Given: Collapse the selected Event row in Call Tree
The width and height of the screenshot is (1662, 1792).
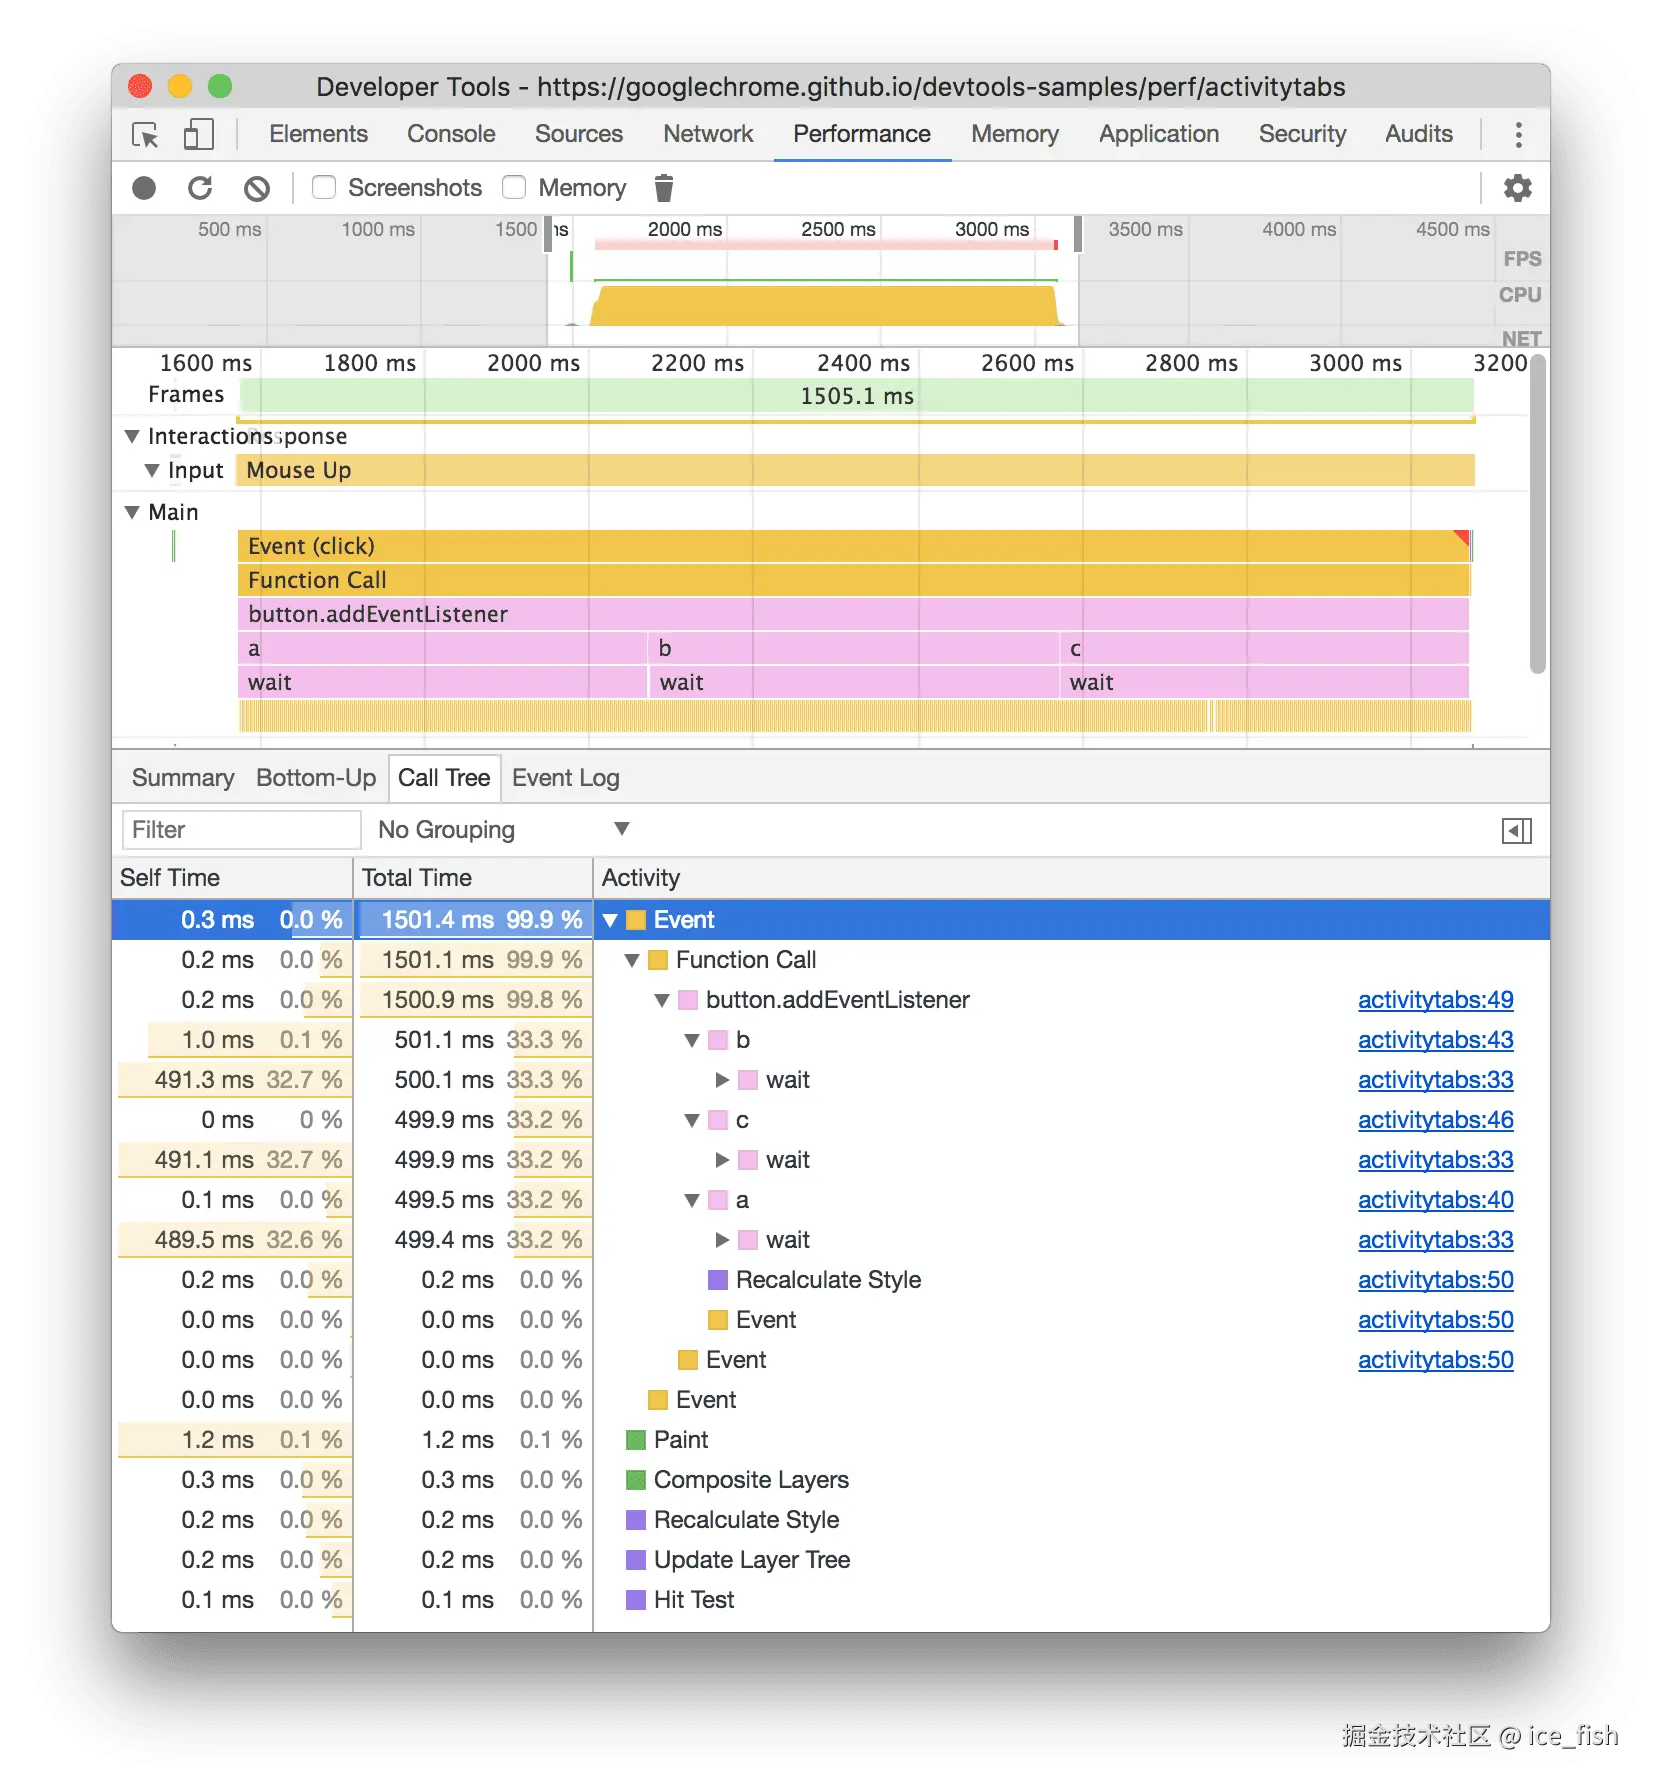Looking at the screenshot, I should 610,920.
